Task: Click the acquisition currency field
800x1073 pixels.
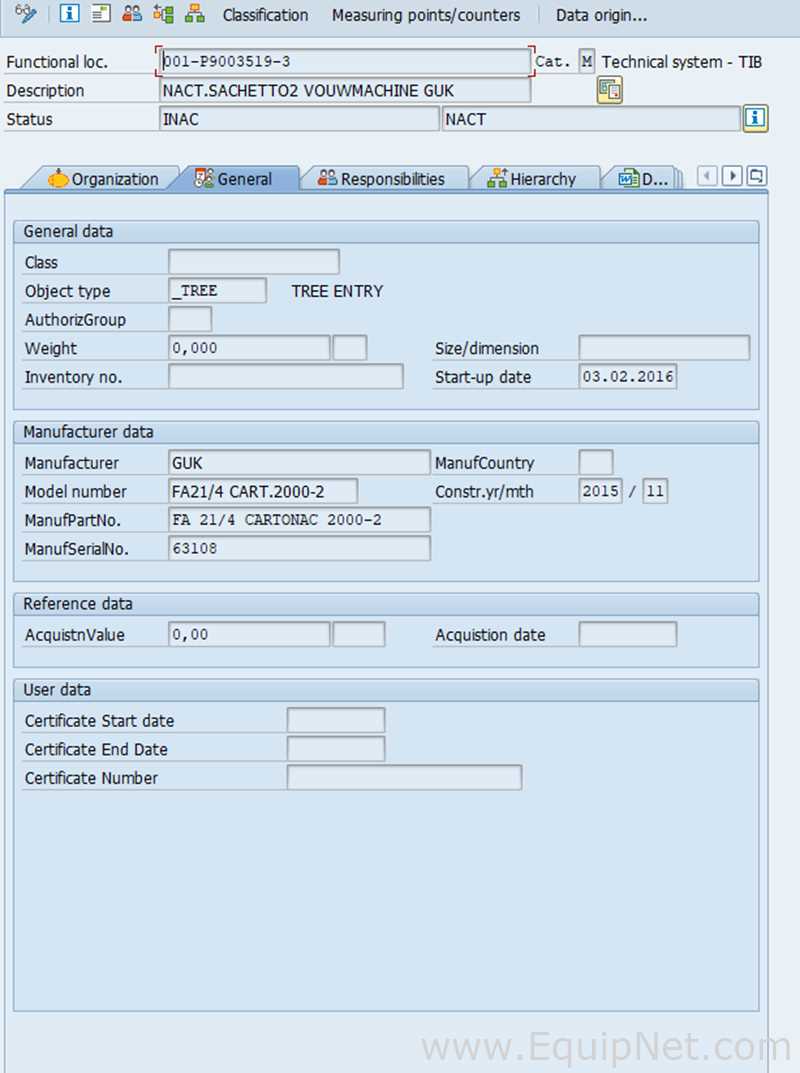Action: coord(359,634)
